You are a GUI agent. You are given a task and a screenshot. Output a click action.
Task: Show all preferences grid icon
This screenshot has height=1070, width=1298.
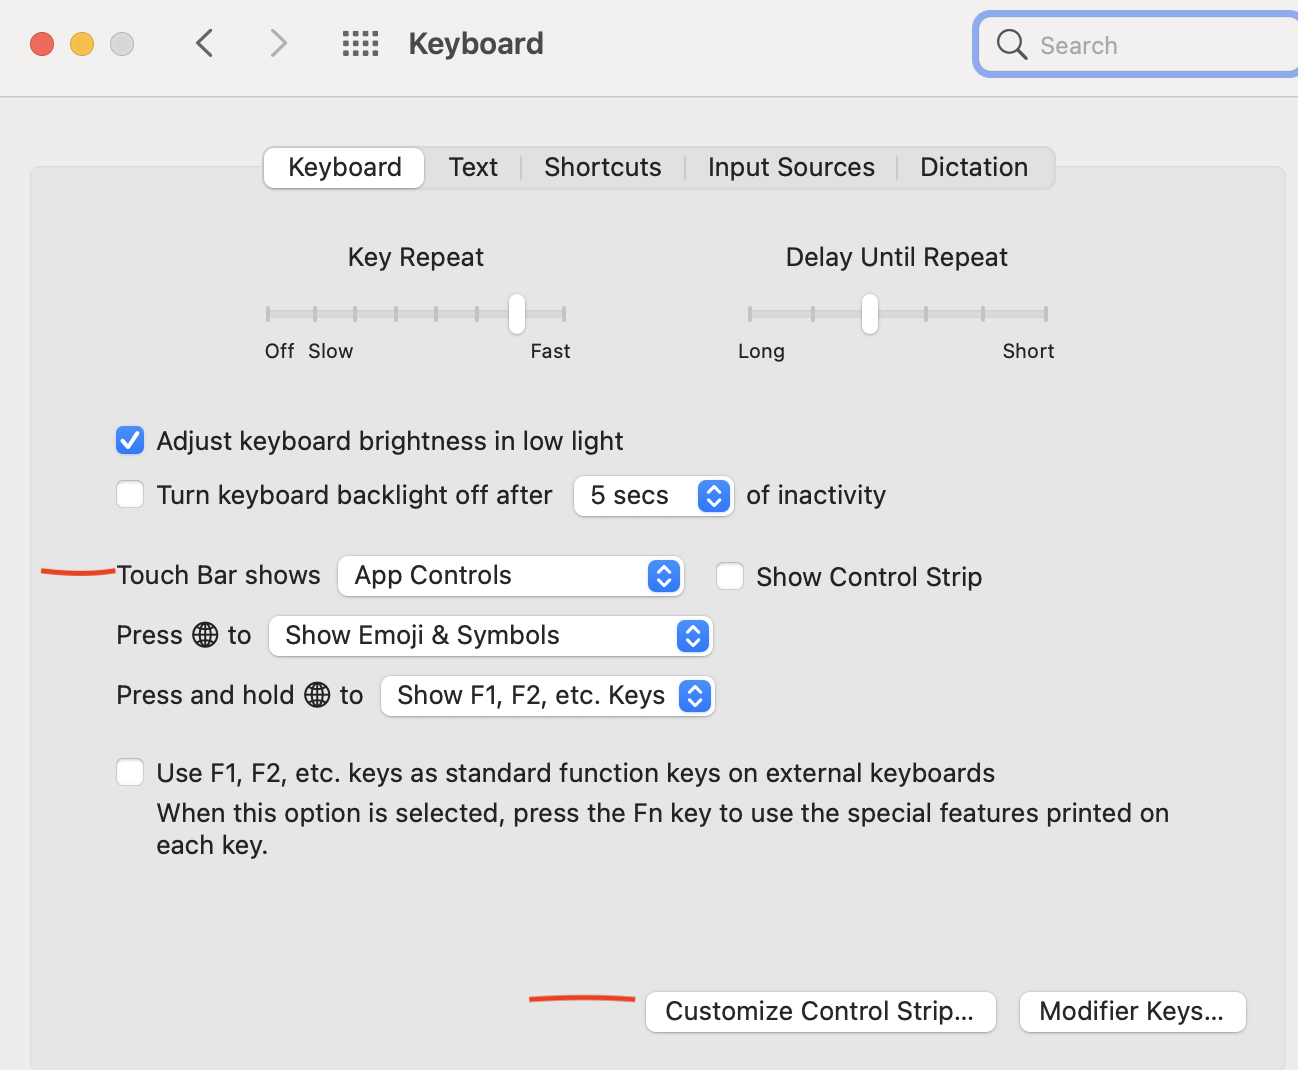click(360, 44)
